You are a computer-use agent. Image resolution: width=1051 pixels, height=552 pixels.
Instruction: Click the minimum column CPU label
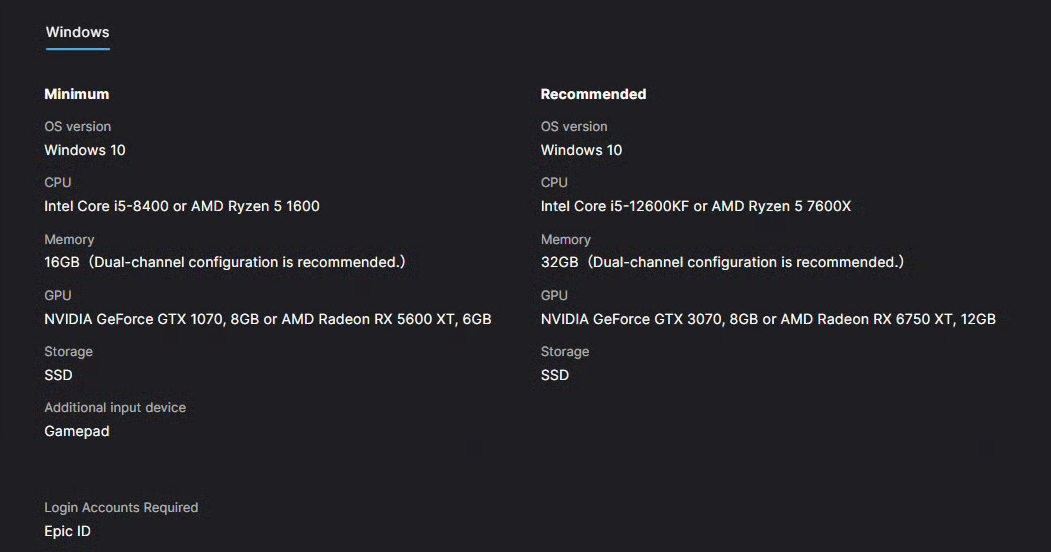(58, 182)
